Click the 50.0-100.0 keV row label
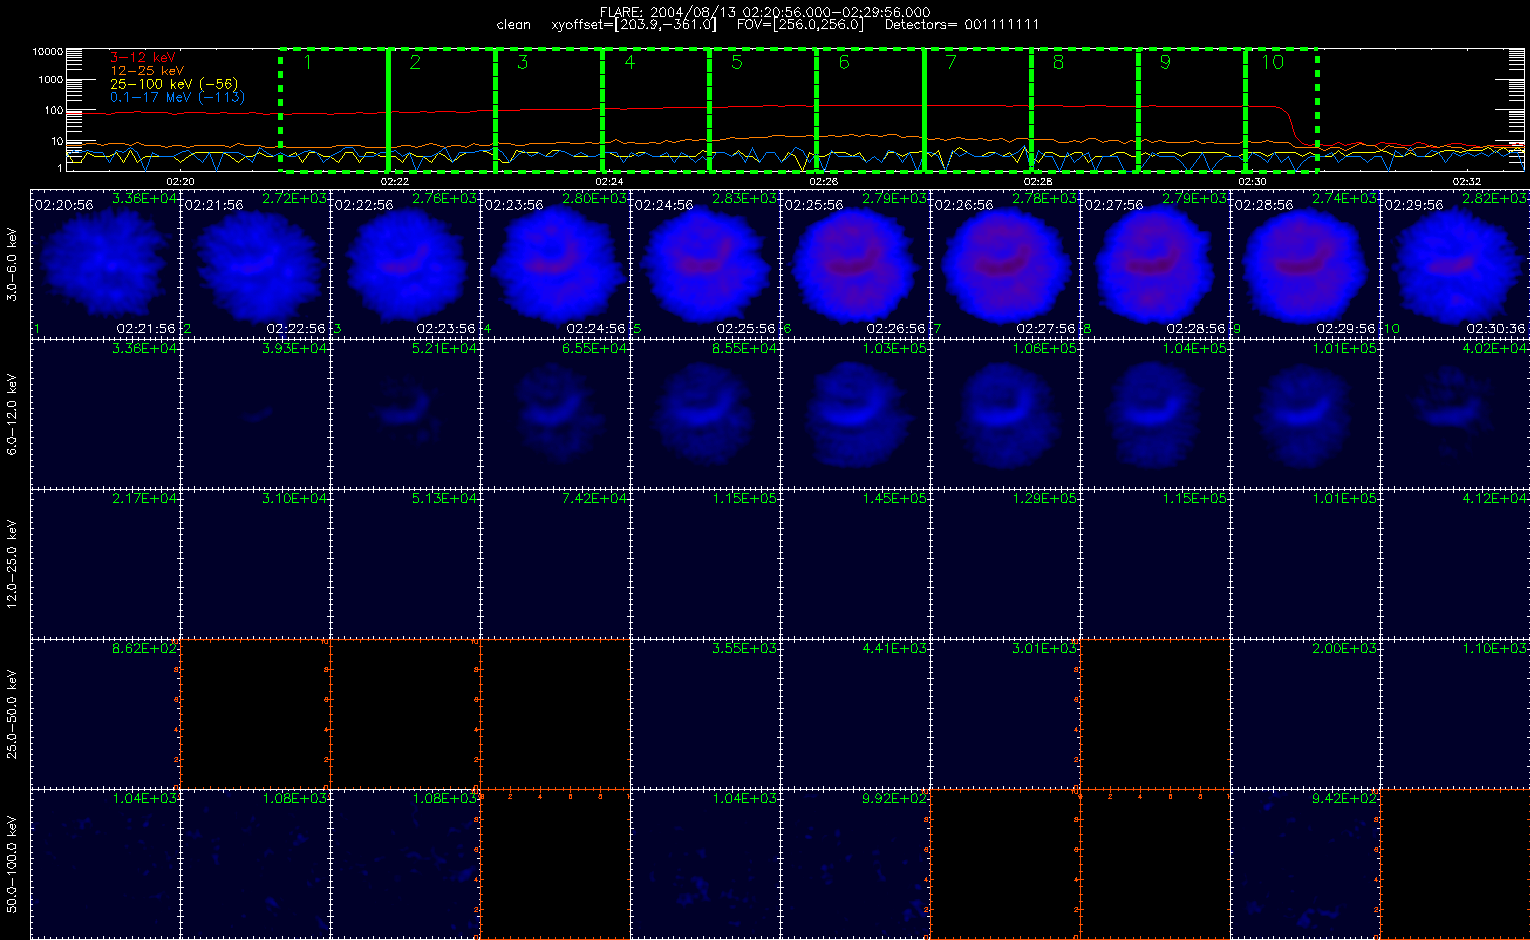 tap(12, 864)
